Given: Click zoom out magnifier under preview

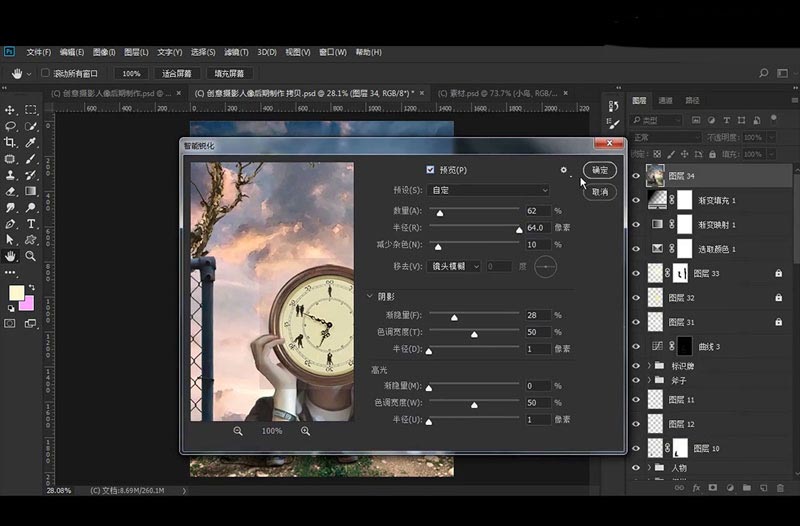Looking at the screenshot, I should coord(238,431).
